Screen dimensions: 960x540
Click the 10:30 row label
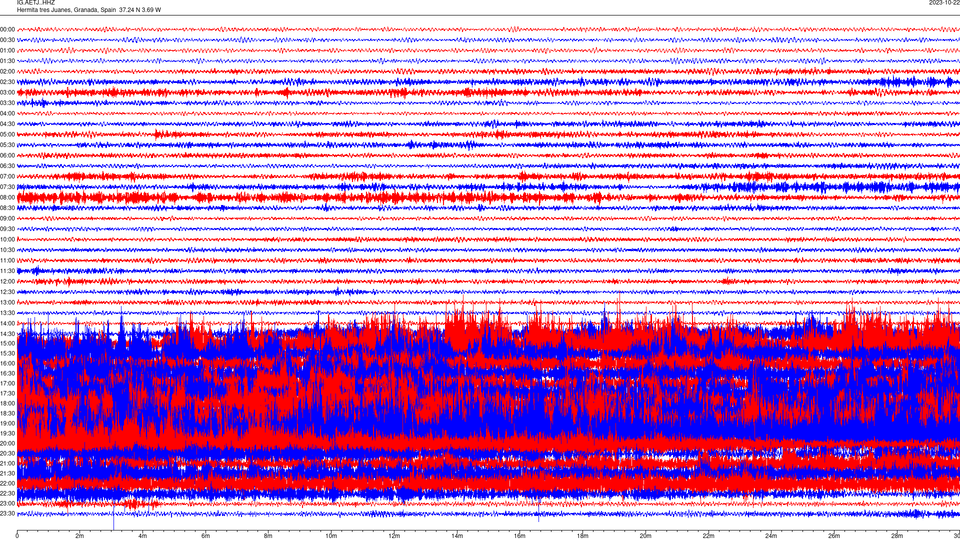tap(8, 250)
